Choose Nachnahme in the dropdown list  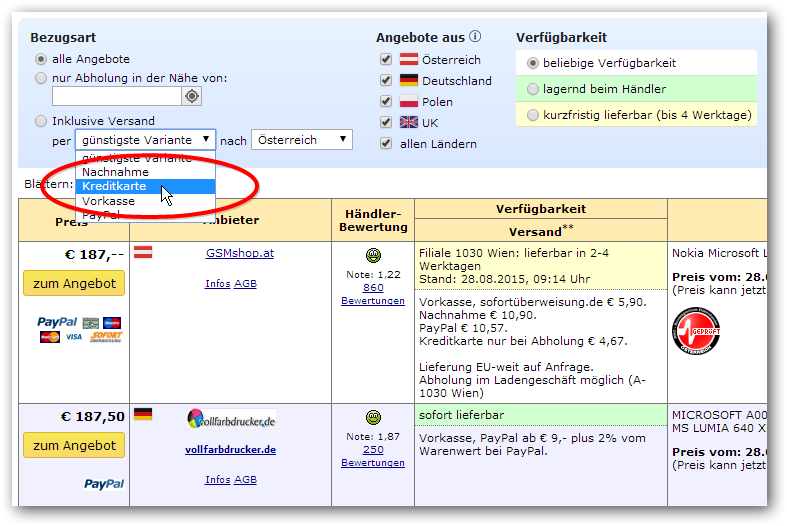click(x=146, y=172)
